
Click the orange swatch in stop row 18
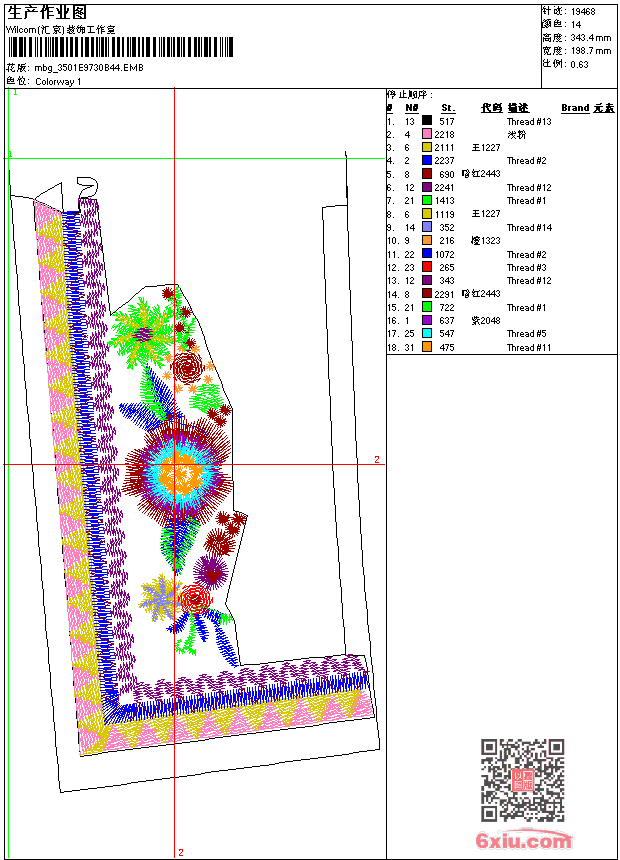(426, 347)
